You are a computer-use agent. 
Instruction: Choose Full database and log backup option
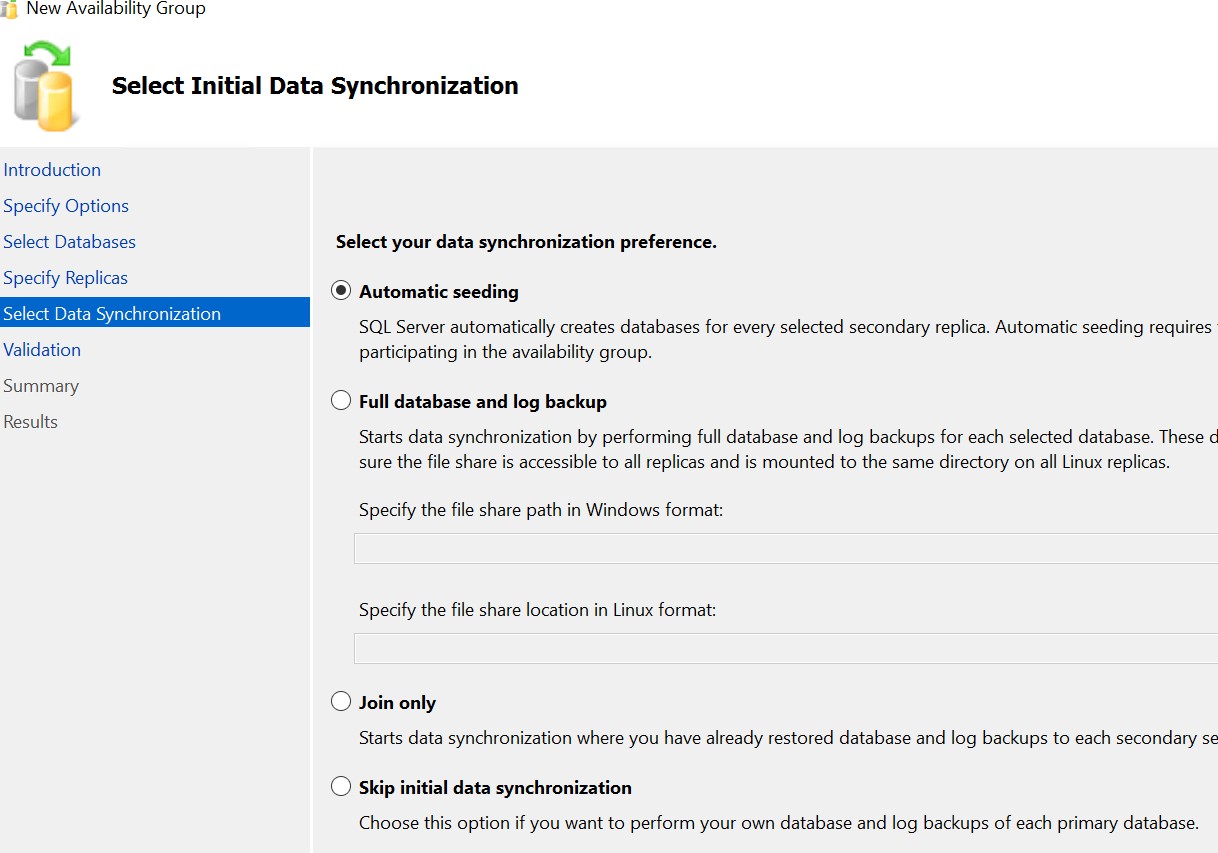click(x=341, y=401)
